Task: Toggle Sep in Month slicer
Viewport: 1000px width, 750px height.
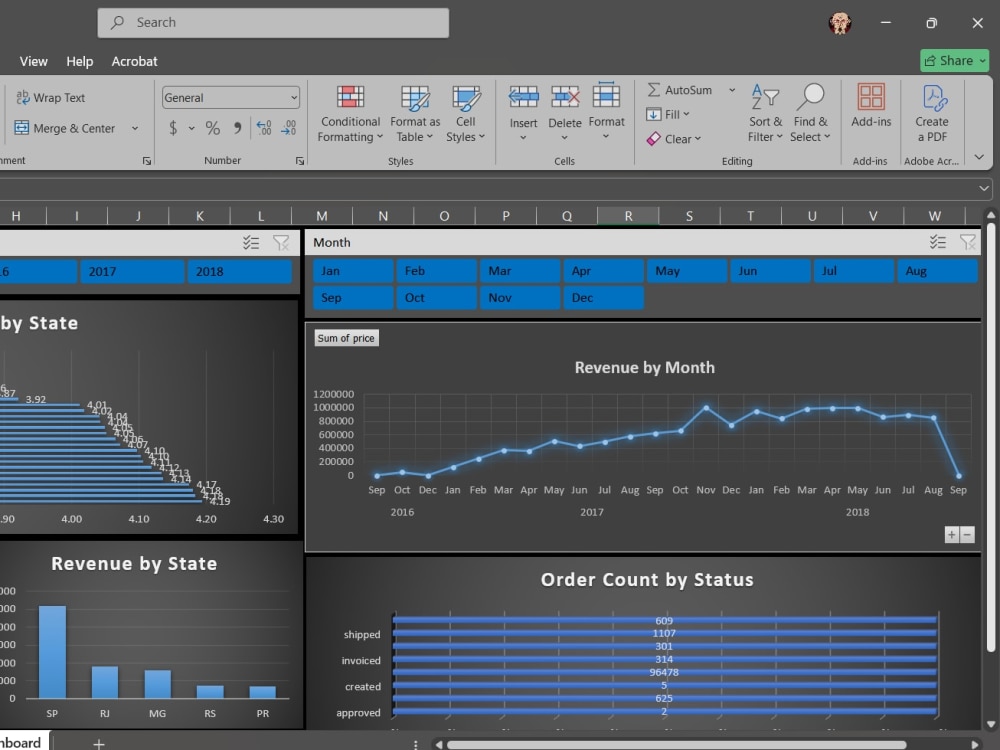Action: pyautogui.click(x=353, y=298)
